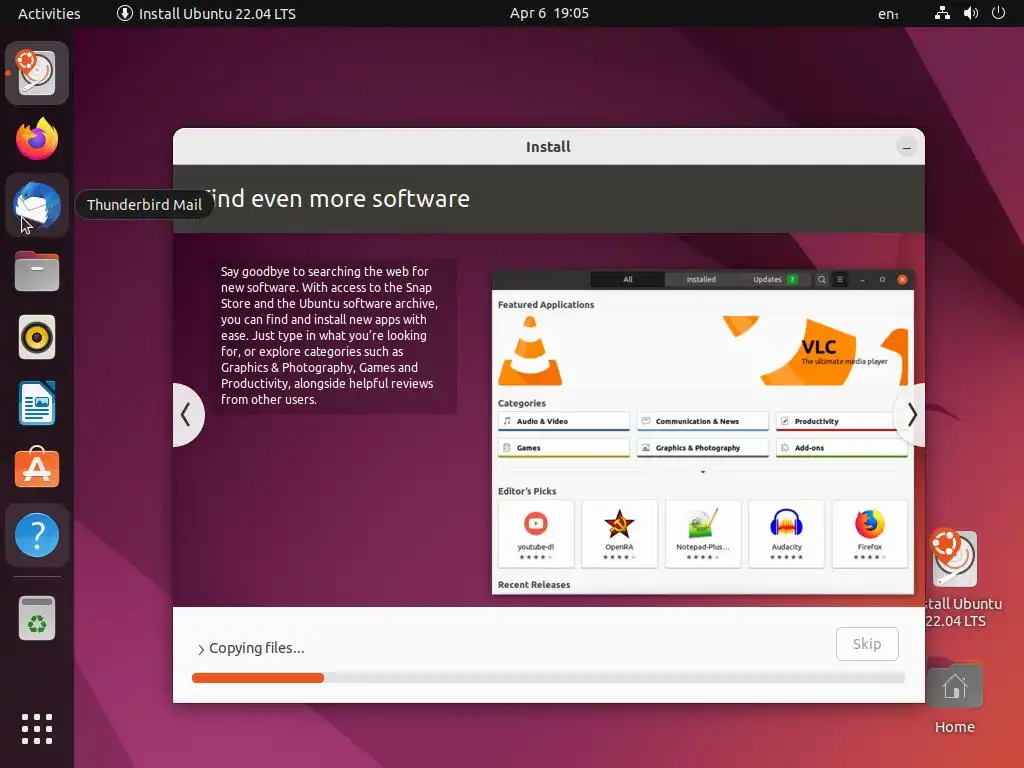
Task: Select the Updates tab in software preview
Action: (775, 280)
